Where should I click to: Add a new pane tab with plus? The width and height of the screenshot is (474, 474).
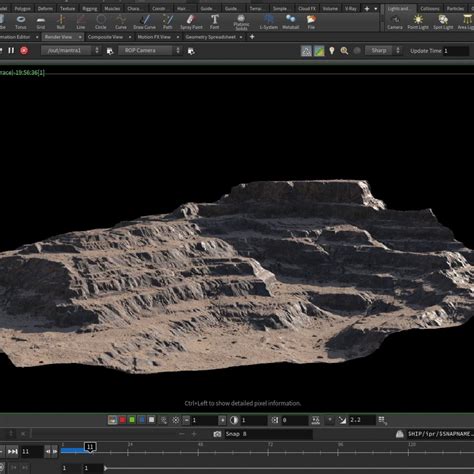[252, 37]
